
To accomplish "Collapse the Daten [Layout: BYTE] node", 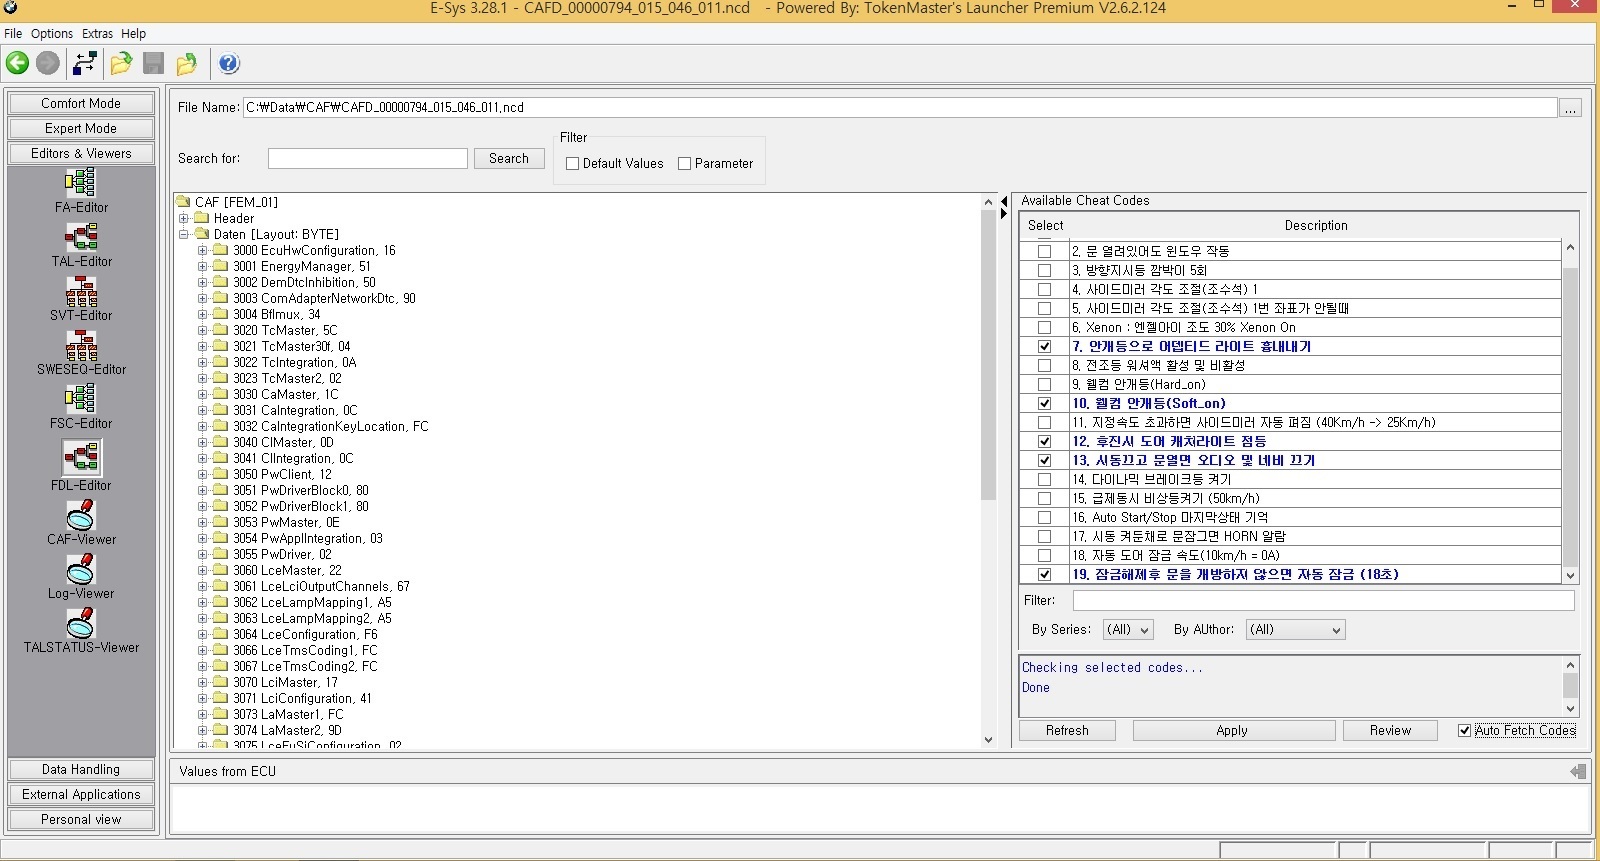I will [184, 234].
